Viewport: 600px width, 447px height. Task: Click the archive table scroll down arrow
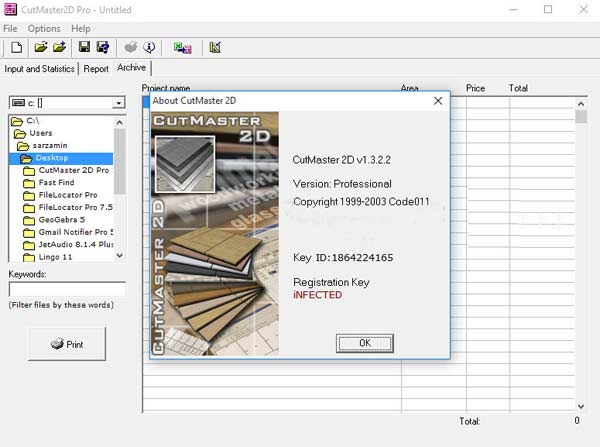[581, 406]
